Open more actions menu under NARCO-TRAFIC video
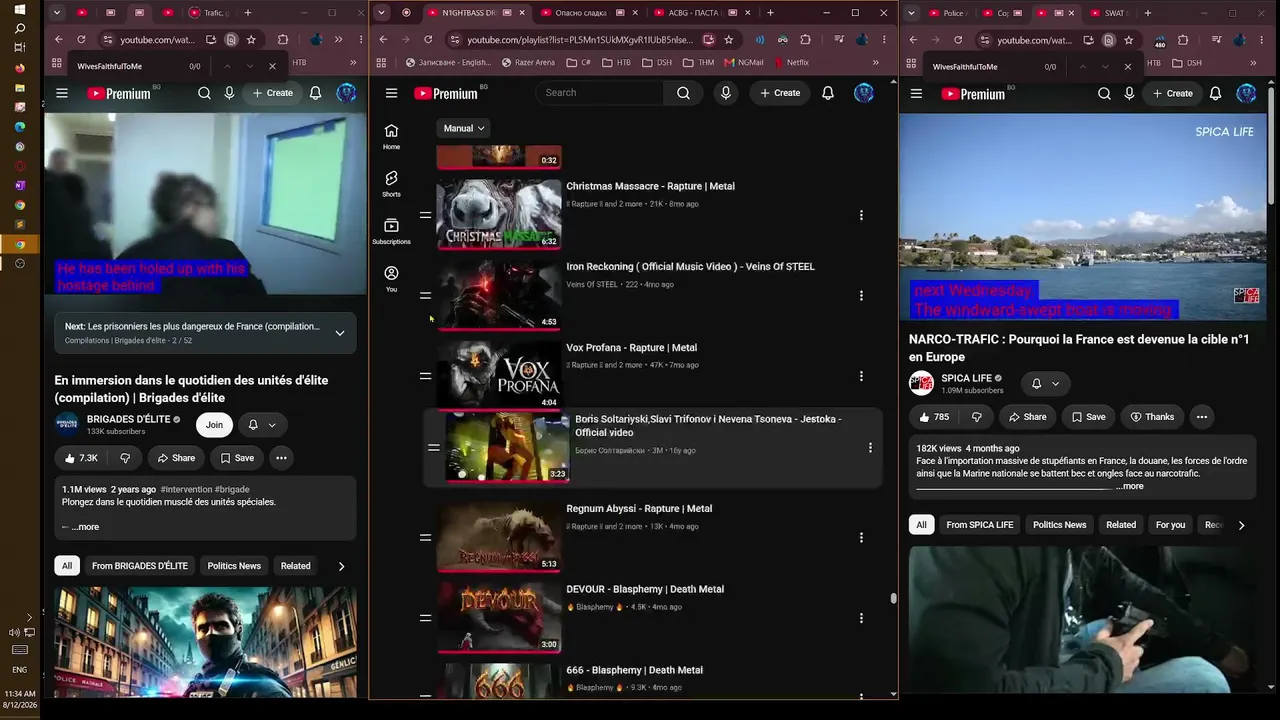1280x720 pixels. 1201,417
